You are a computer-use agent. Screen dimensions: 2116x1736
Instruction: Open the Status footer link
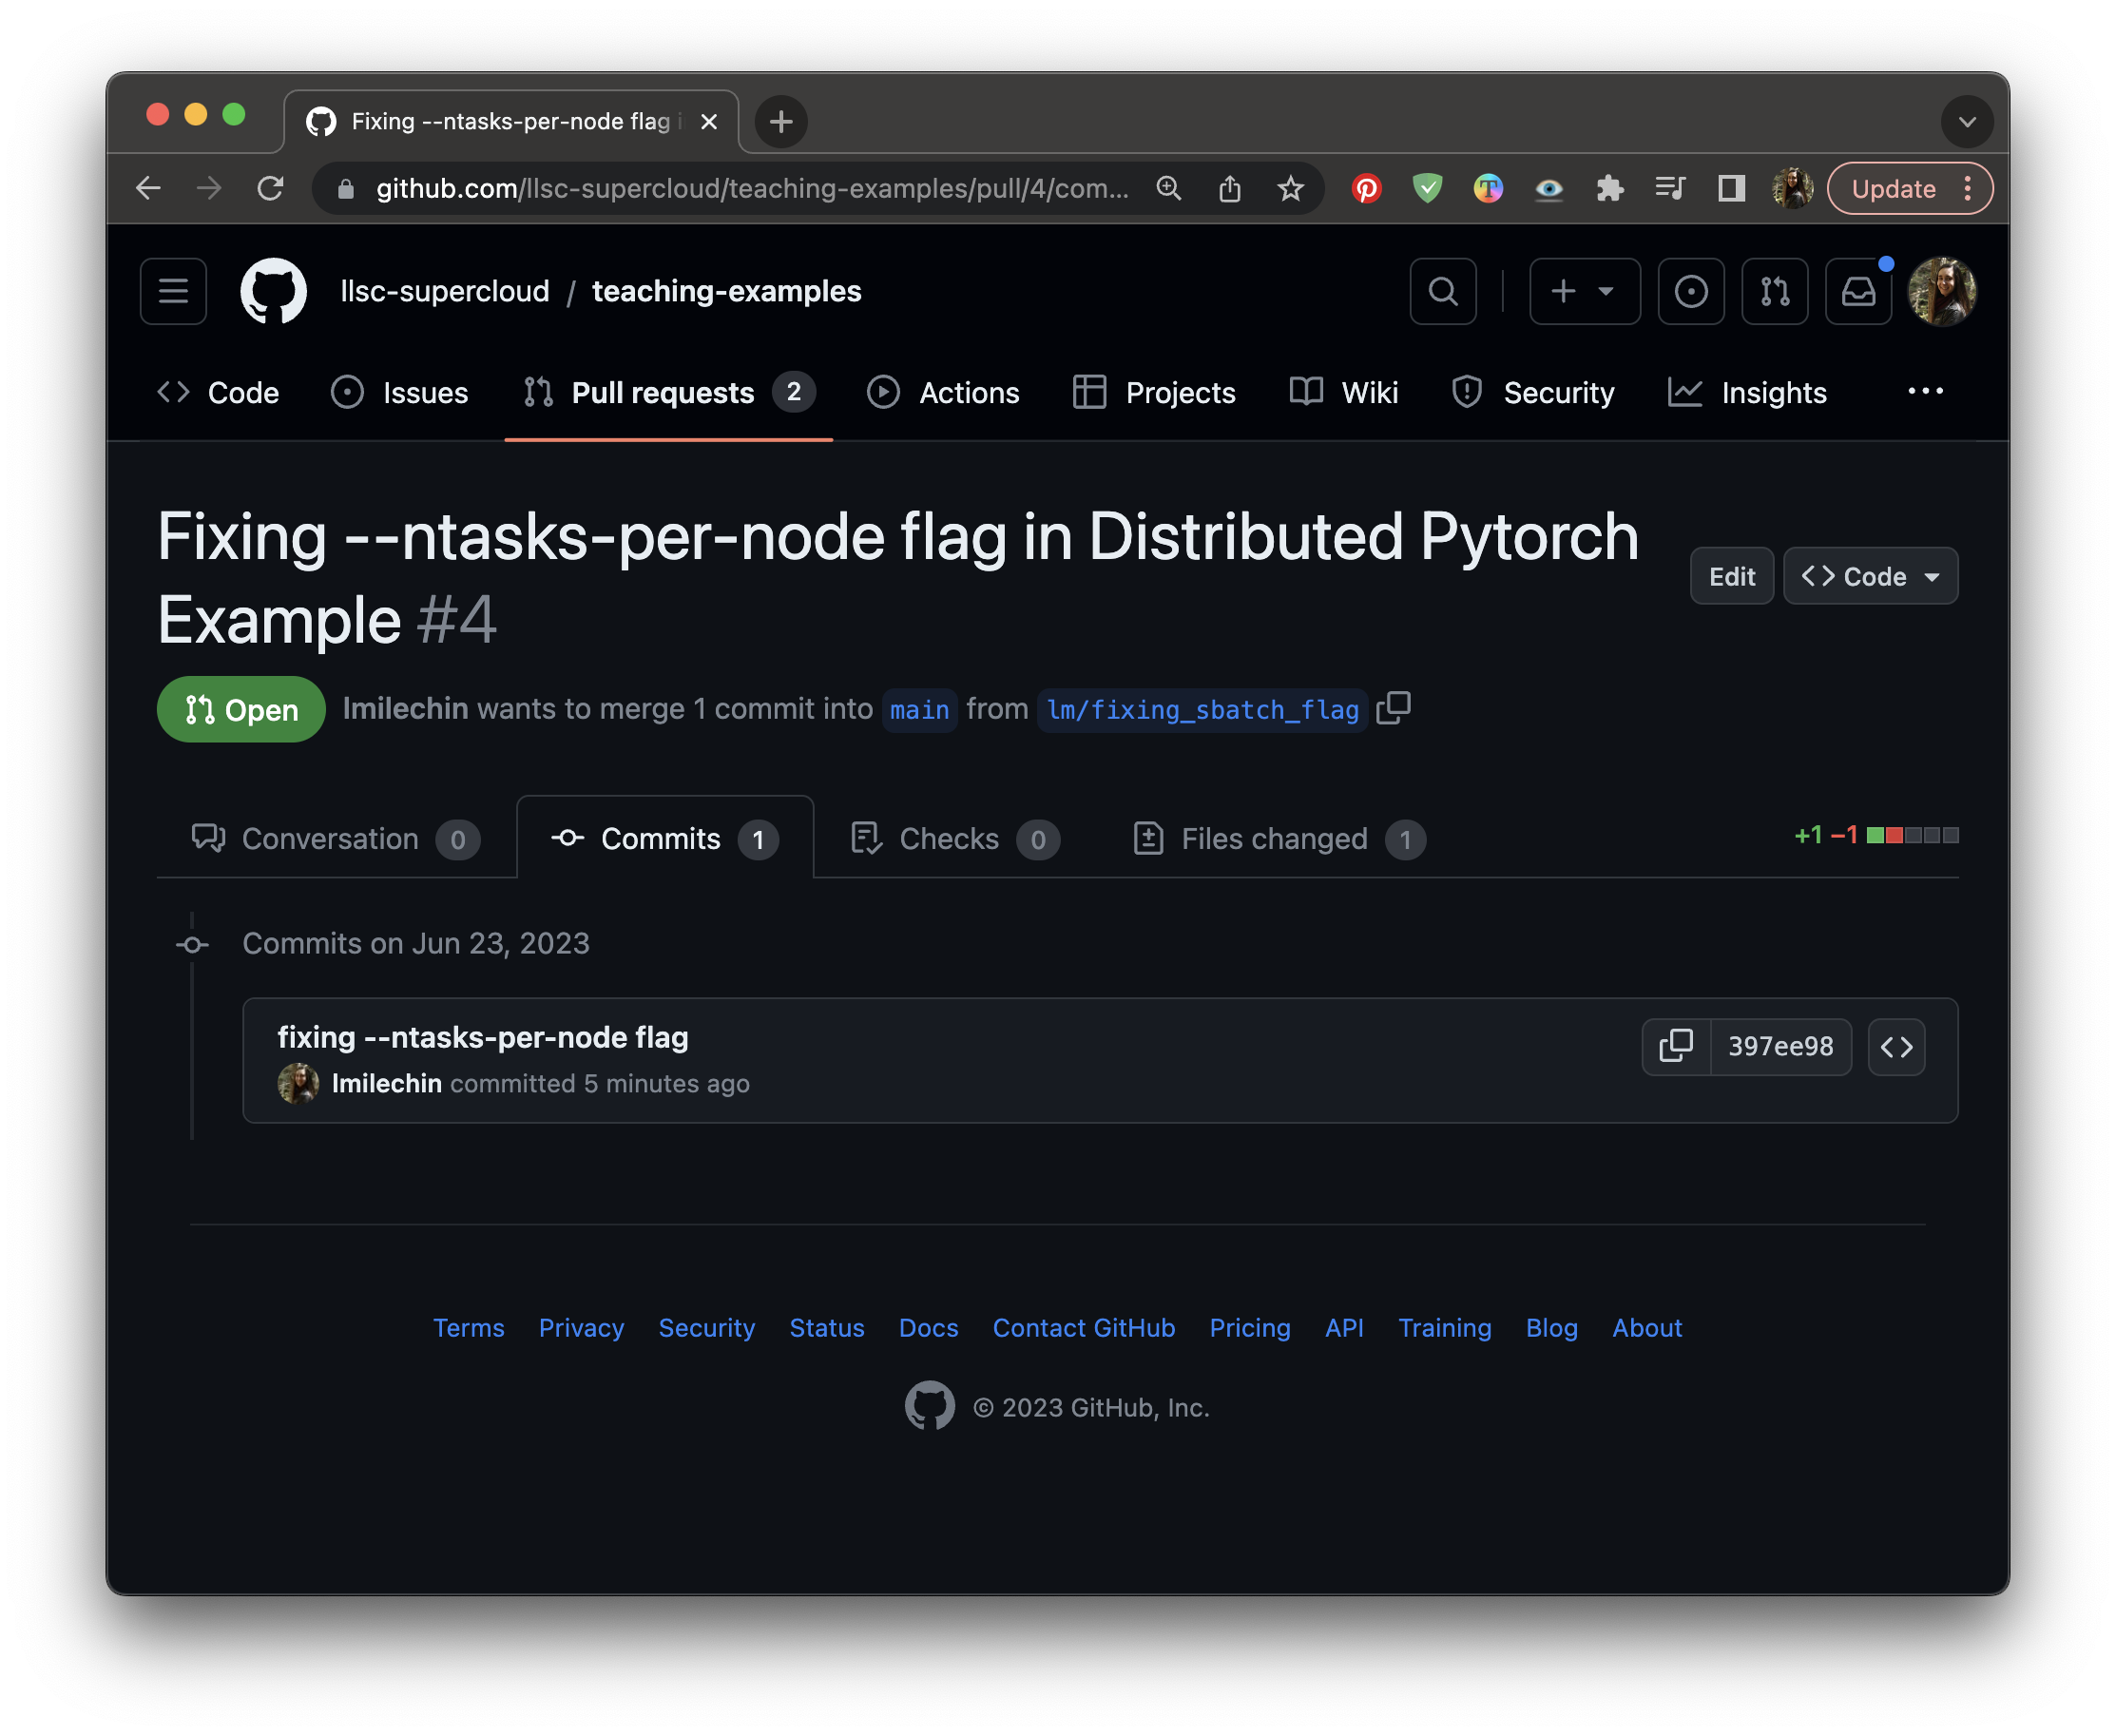pos(826,1327)
